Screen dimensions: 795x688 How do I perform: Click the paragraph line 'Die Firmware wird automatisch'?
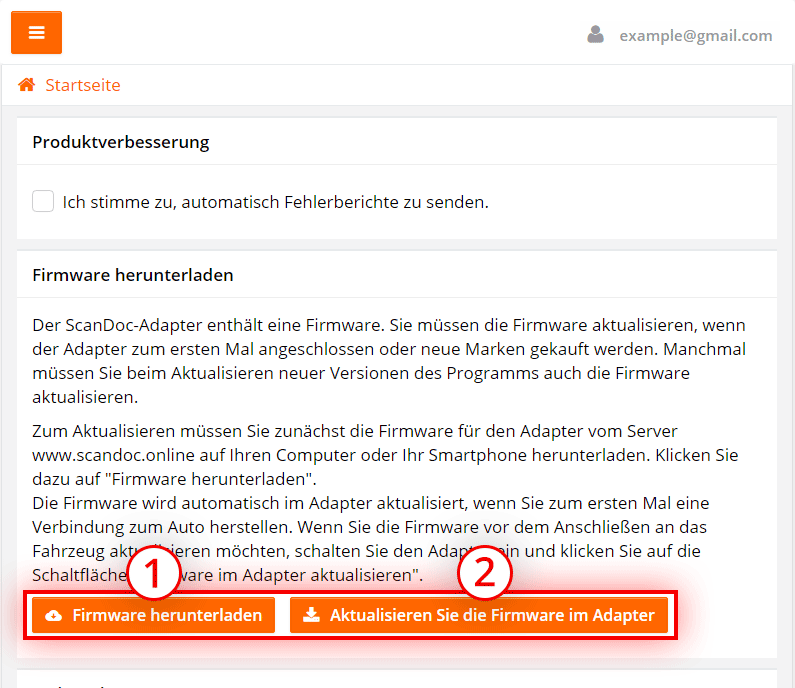(371, 503)
